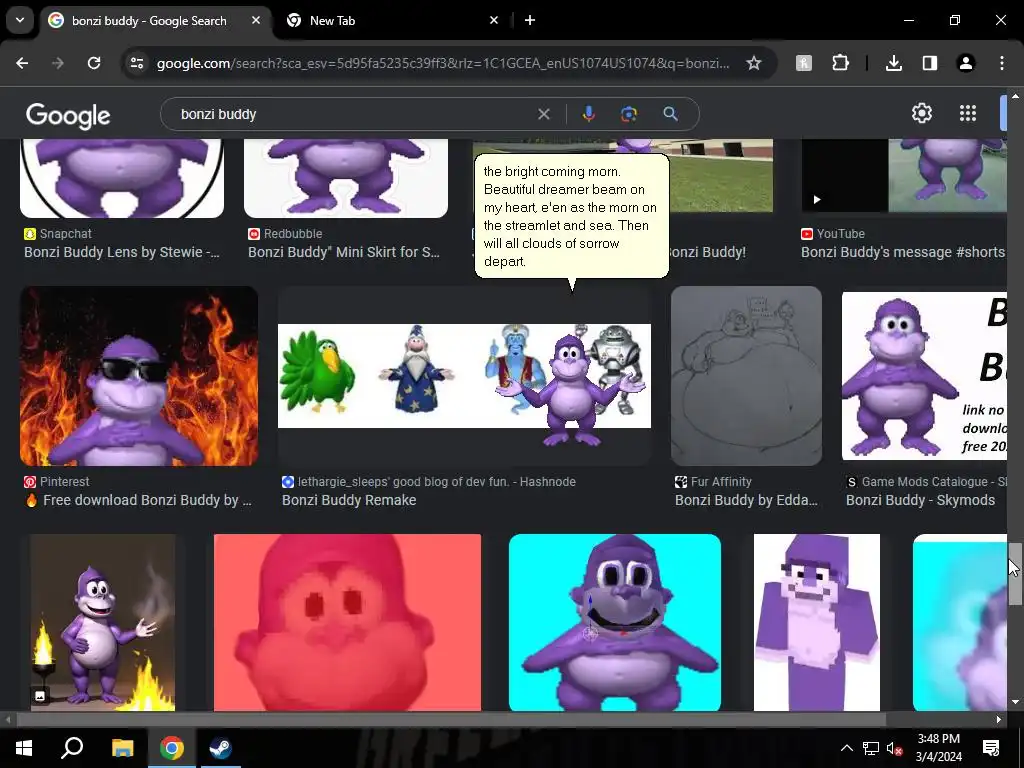Open the cyan background Bonzi model image

pos(615,622)
